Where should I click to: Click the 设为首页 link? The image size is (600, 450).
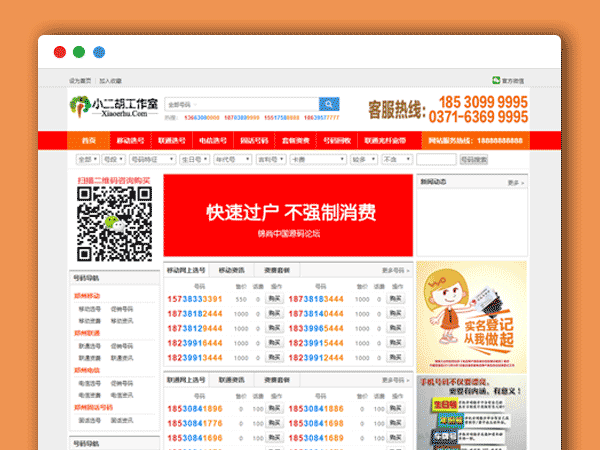click(x=79, y=80)
